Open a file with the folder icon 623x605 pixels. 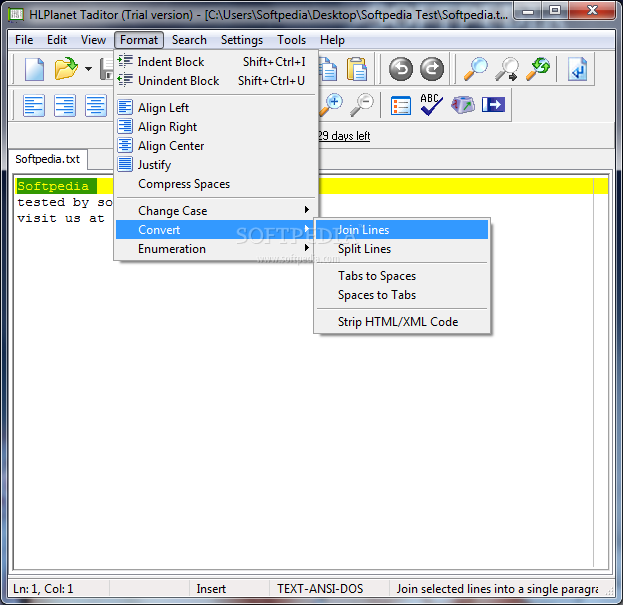pyautogui.click(x=66, y=69)
